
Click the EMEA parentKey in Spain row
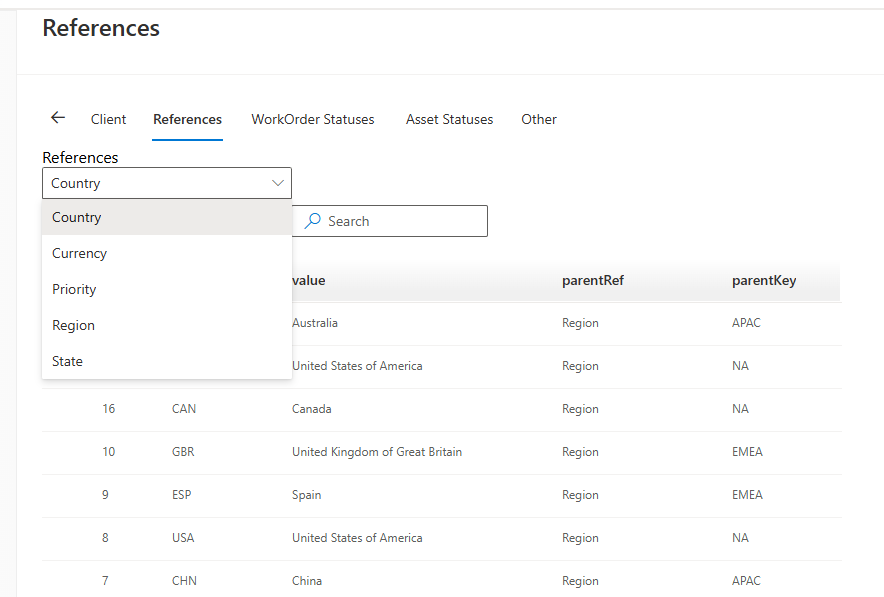747,495
